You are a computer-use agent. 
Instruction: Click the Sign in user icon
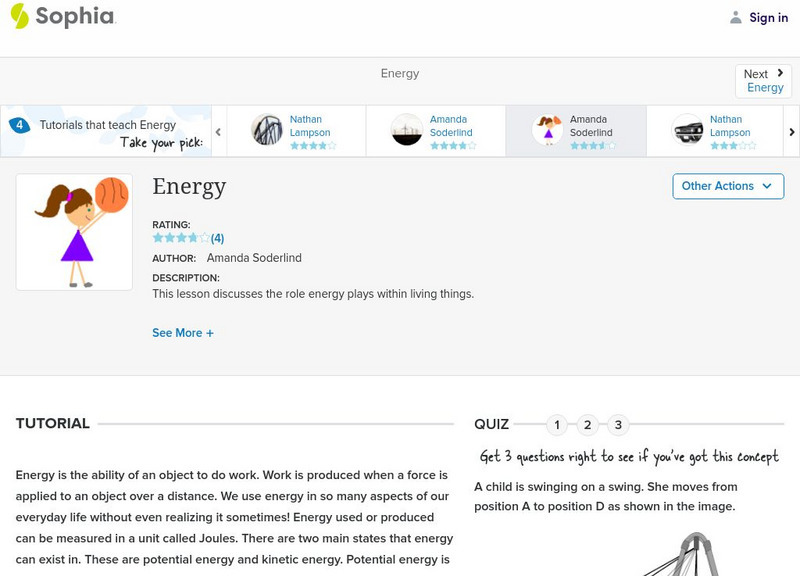coord(736,17)
